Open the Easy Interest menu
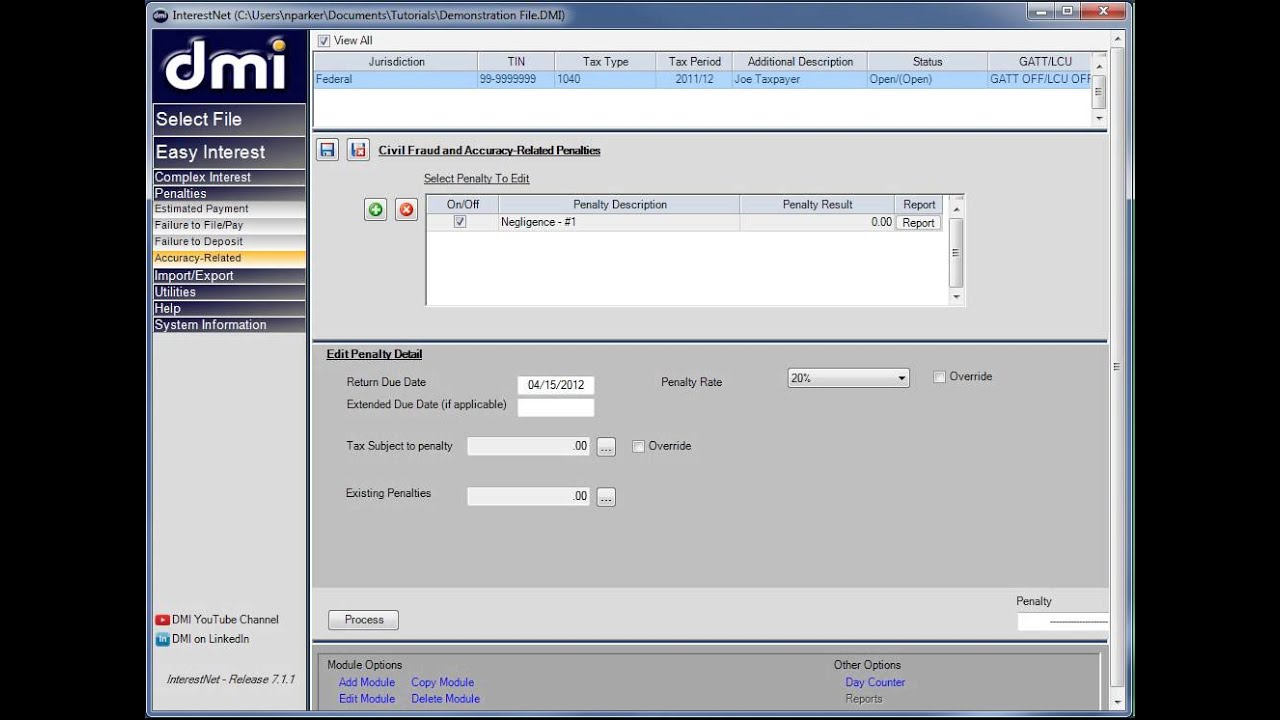 click(229, 152)
